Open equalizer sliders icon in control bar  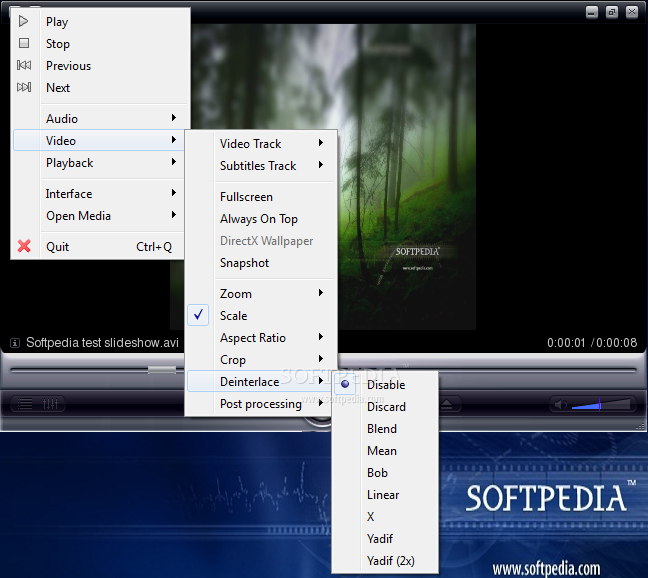click(51, 404)
